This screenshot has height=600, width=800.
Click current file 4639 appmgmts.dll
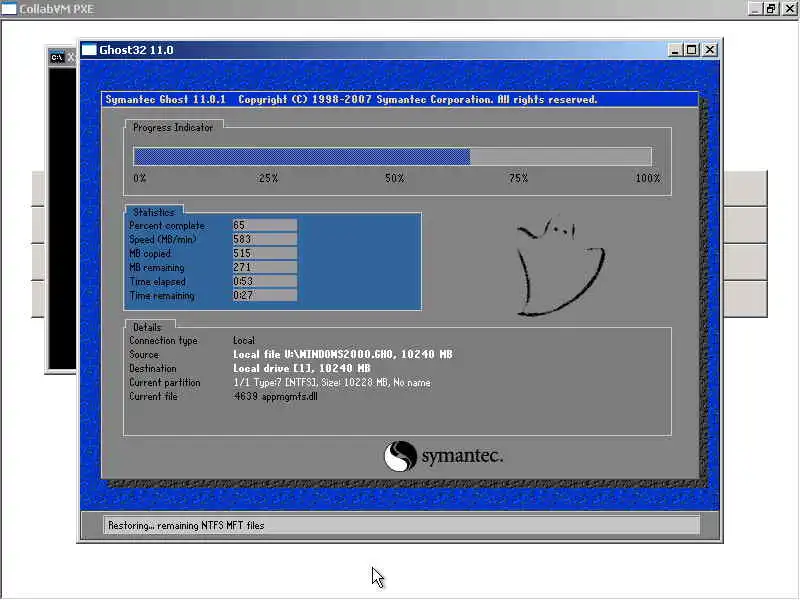point(276,396)
